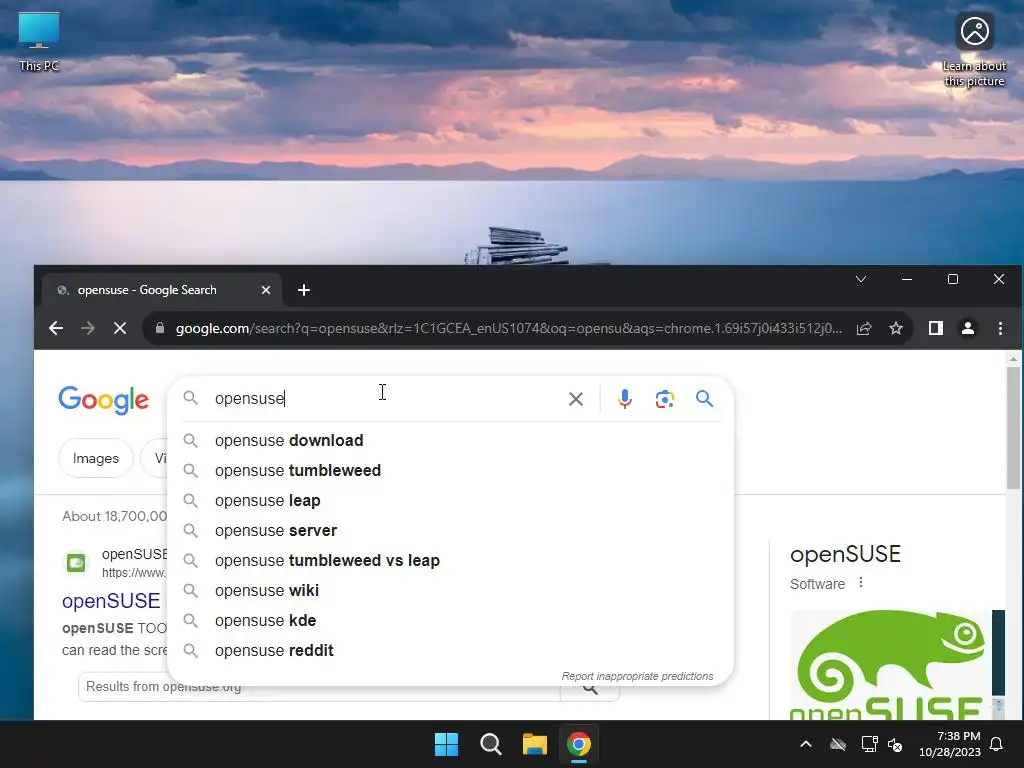This screenshot has width=1024, height=768.
Task: Click the openSUSE knowledge panel title
Action: (x=845, y=554)
